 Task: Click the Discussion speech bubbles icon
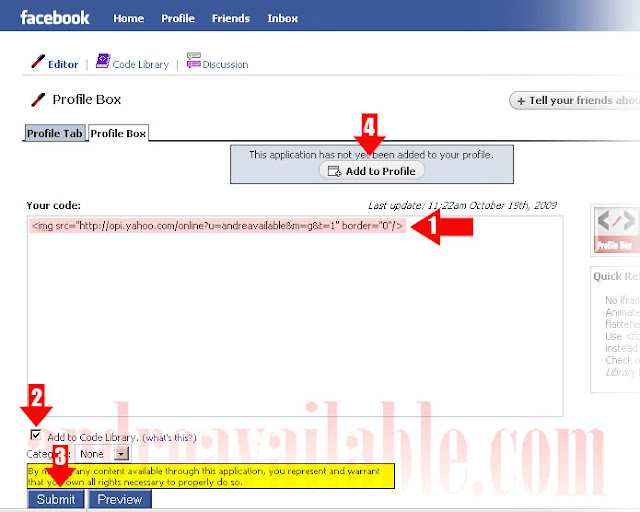click(x=193, y=60)
